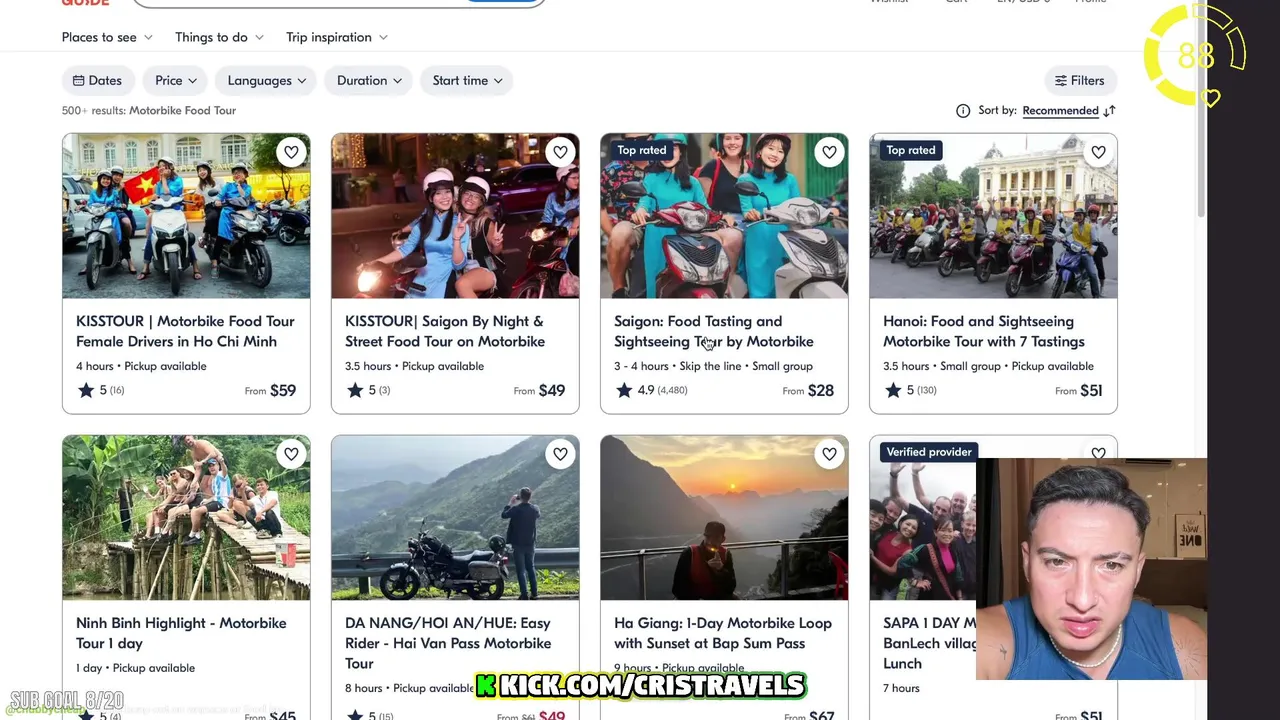Screen dimensions: 1280x720
Task: Open the Dates filter
Action: point(97,81)
